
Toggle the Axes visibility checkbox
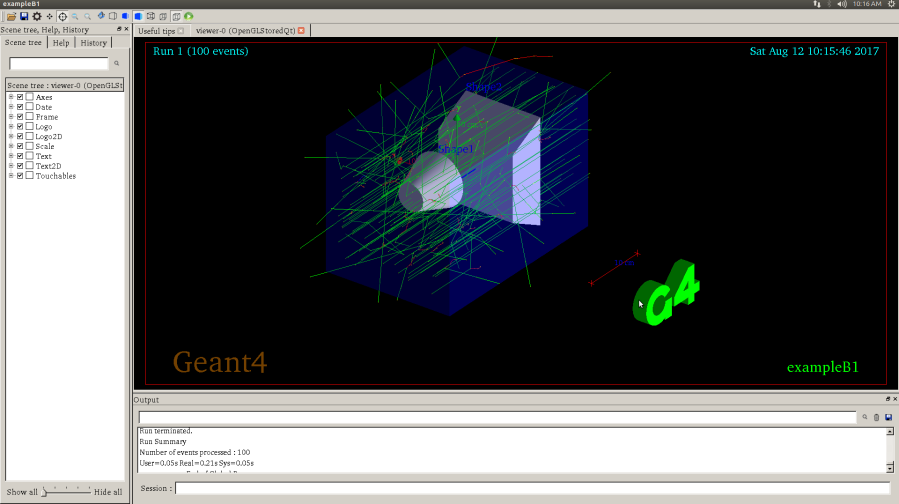(x=20, y=97)
